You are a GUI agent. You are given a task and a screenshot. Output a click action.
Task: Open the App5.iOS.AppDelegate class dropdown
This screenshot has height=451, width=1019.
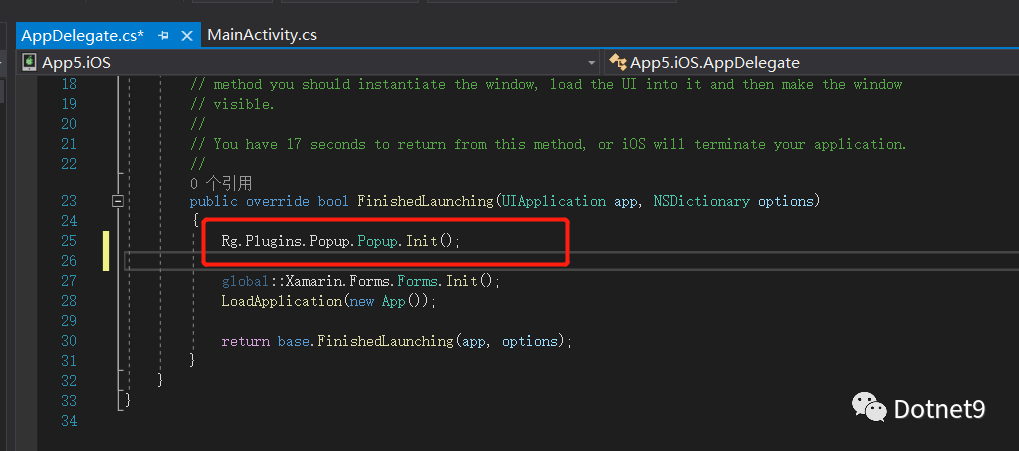coord(812,62)
